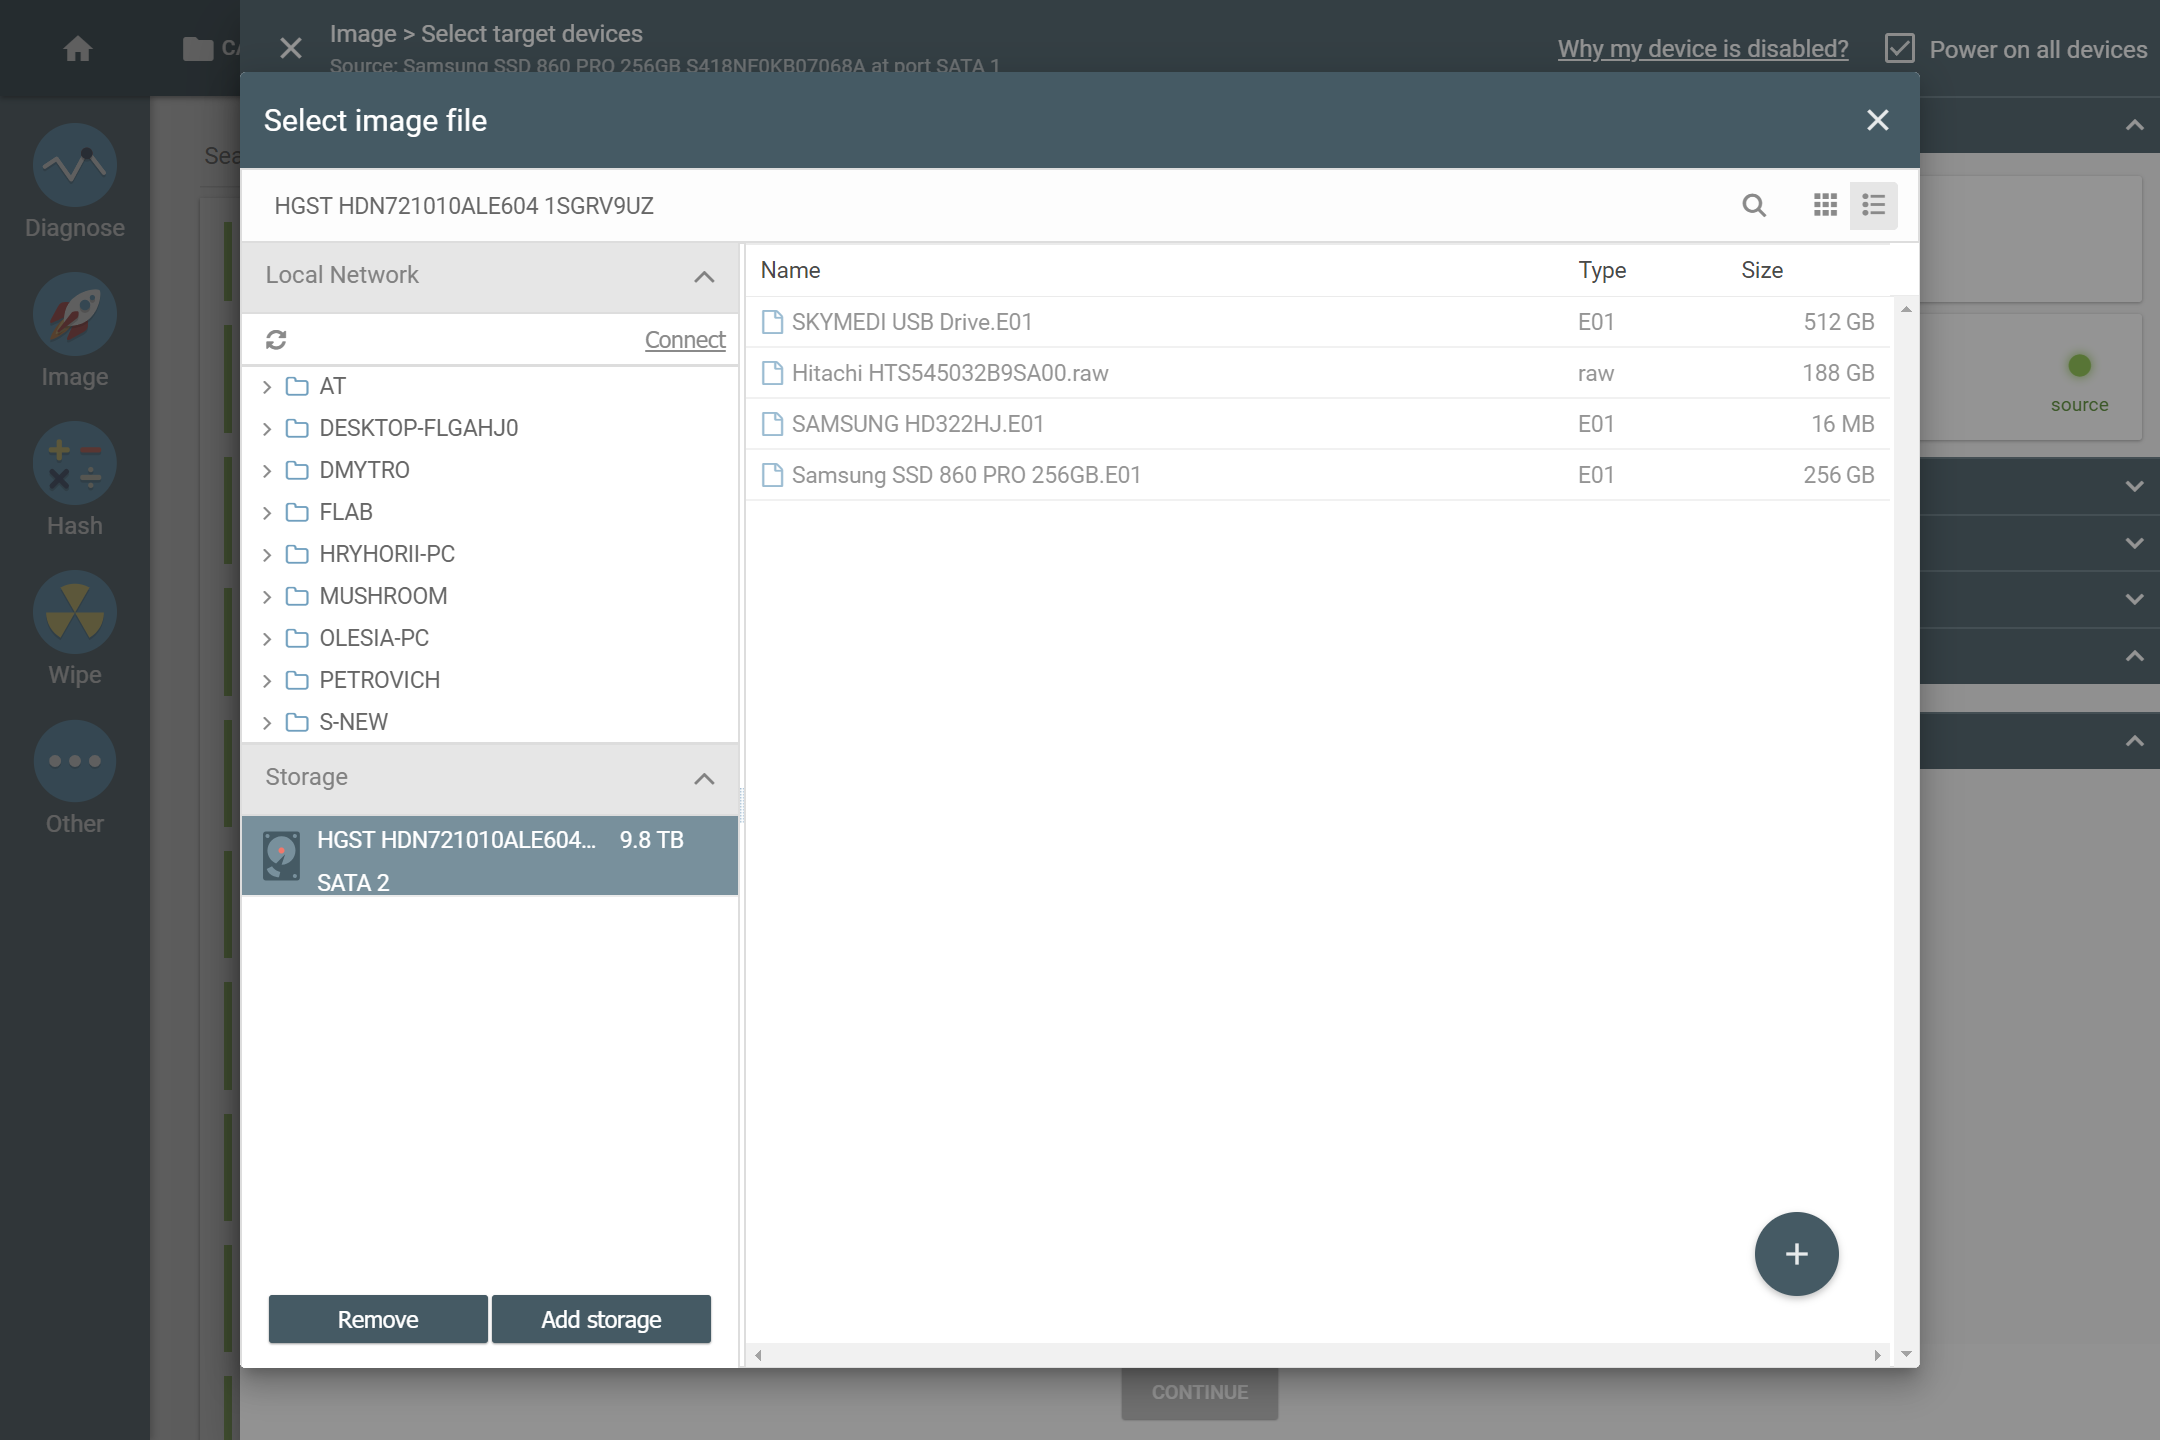Click the 512 GB size cell
Screen dimensions: 2160x1440
pos(1838,322)
